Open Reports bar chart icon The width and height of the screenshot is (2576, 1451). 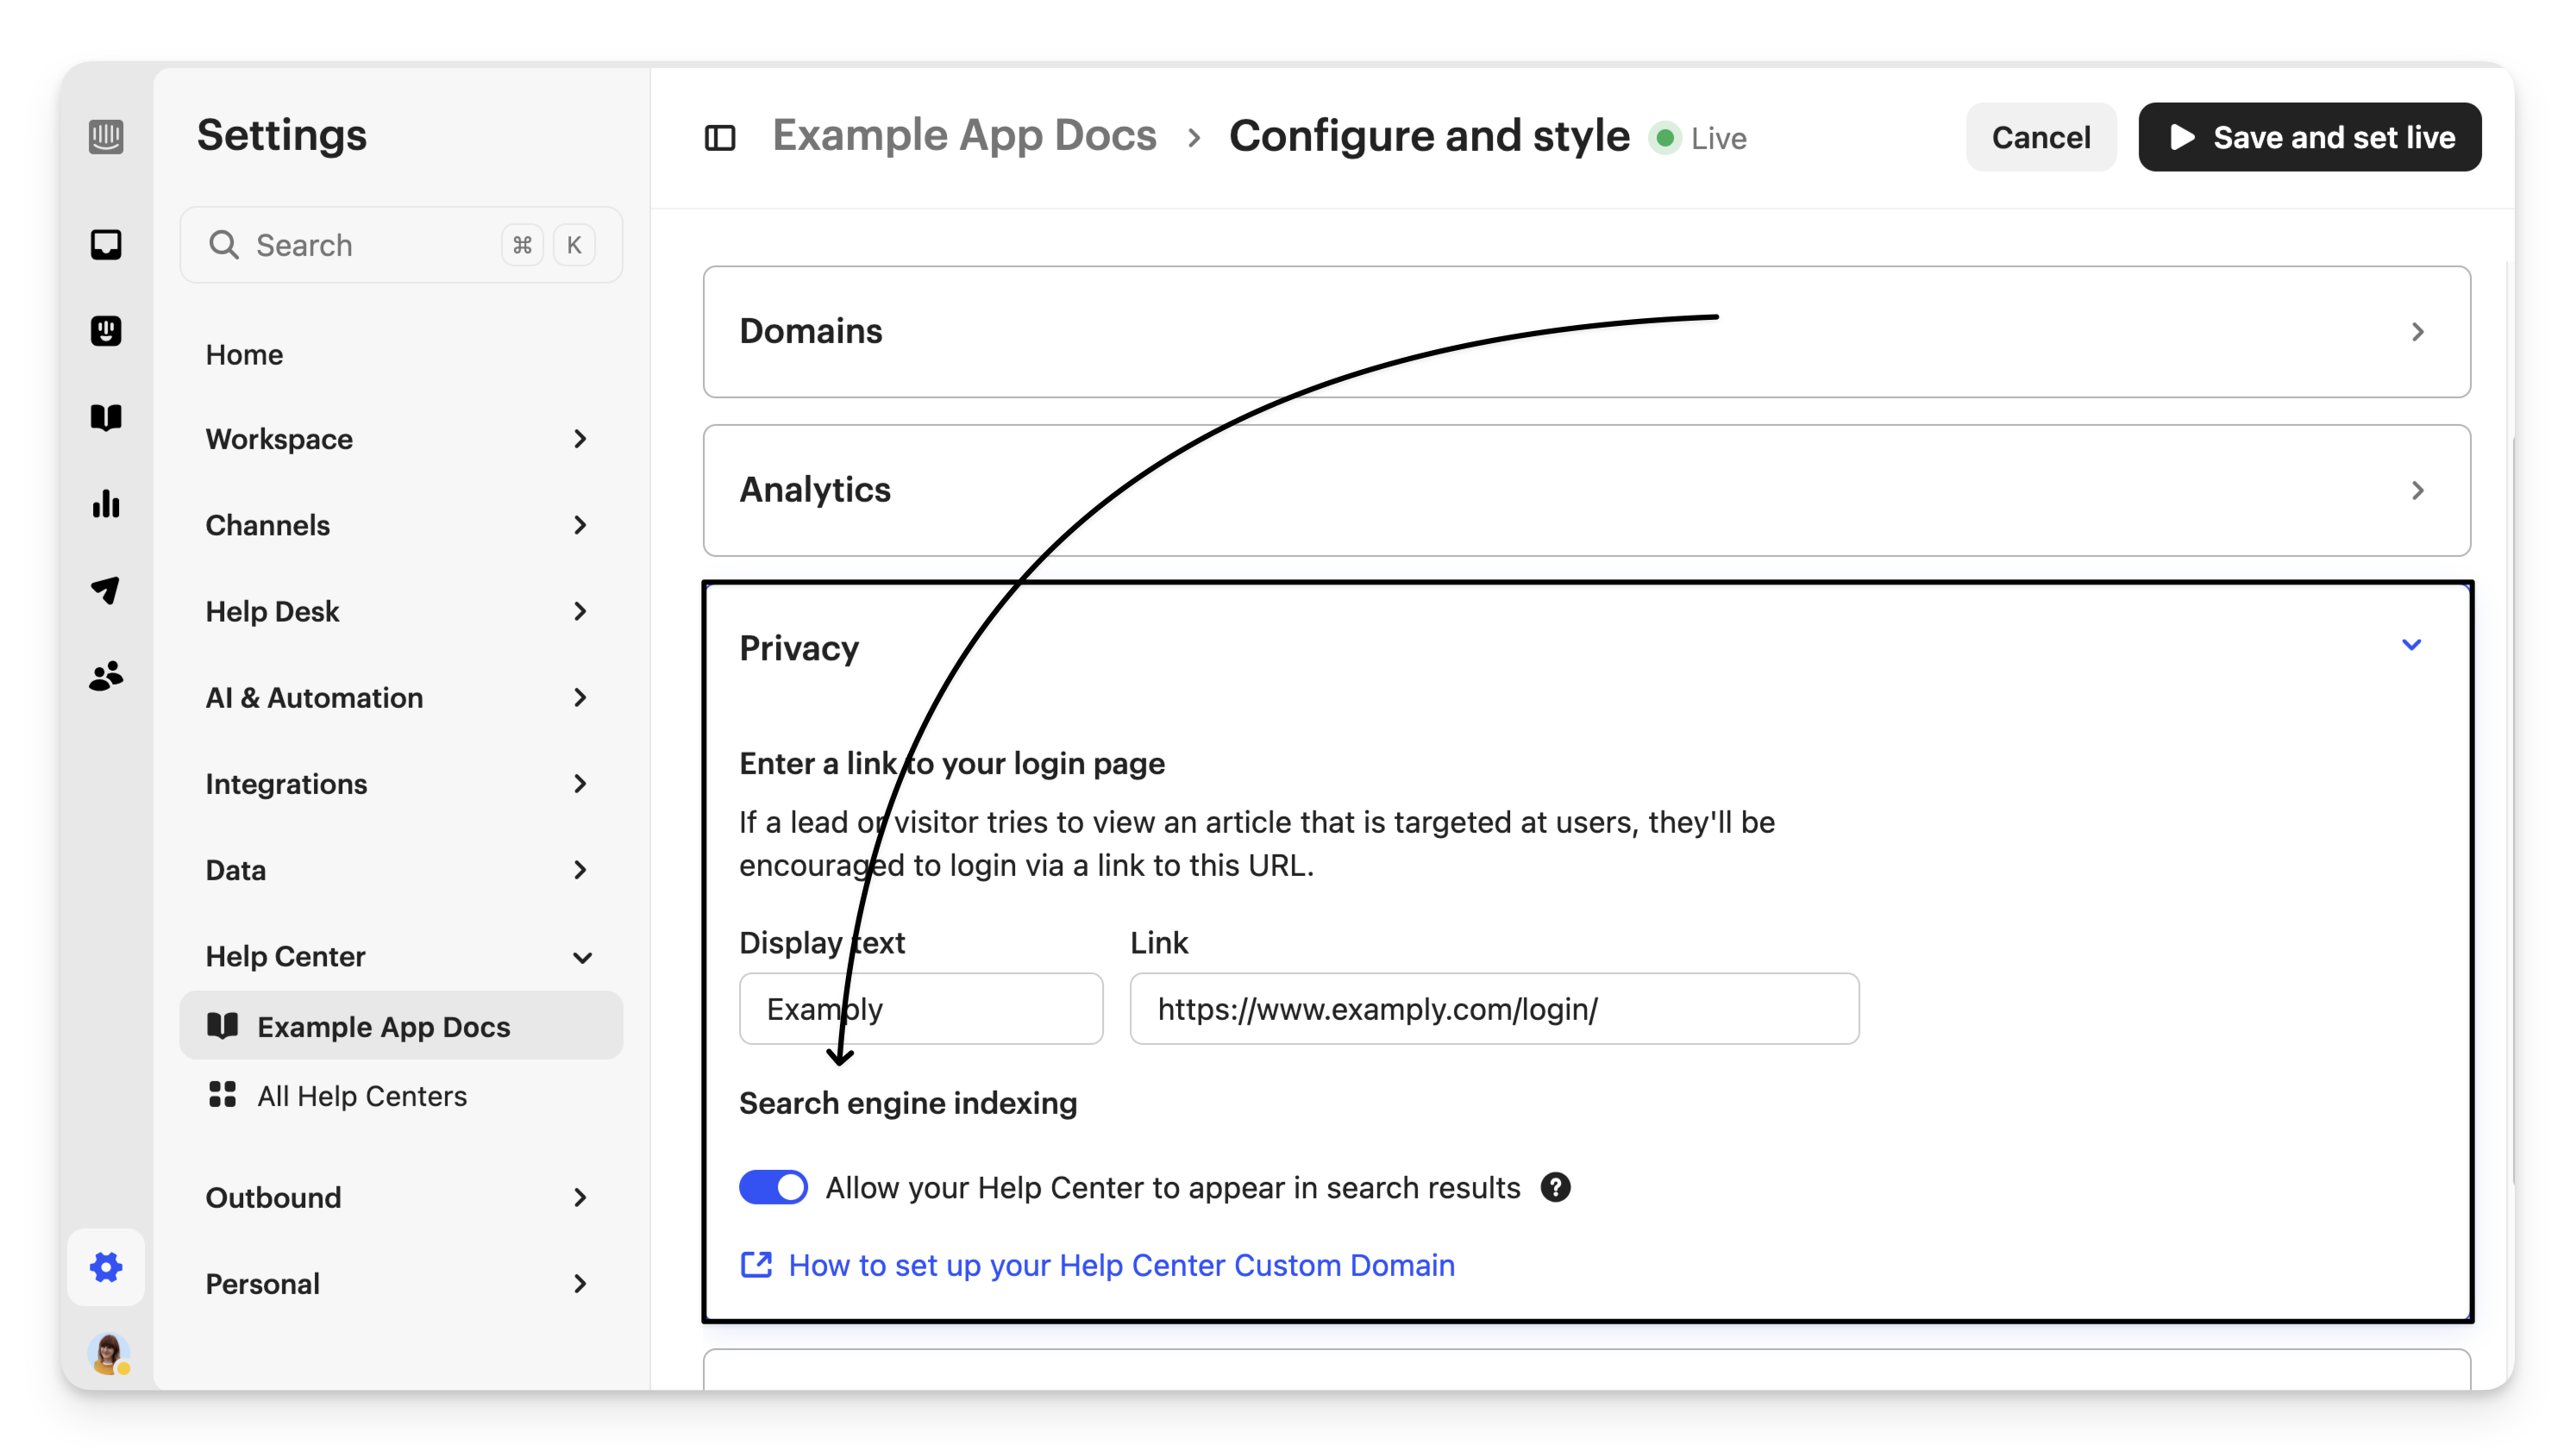[106, 504]
